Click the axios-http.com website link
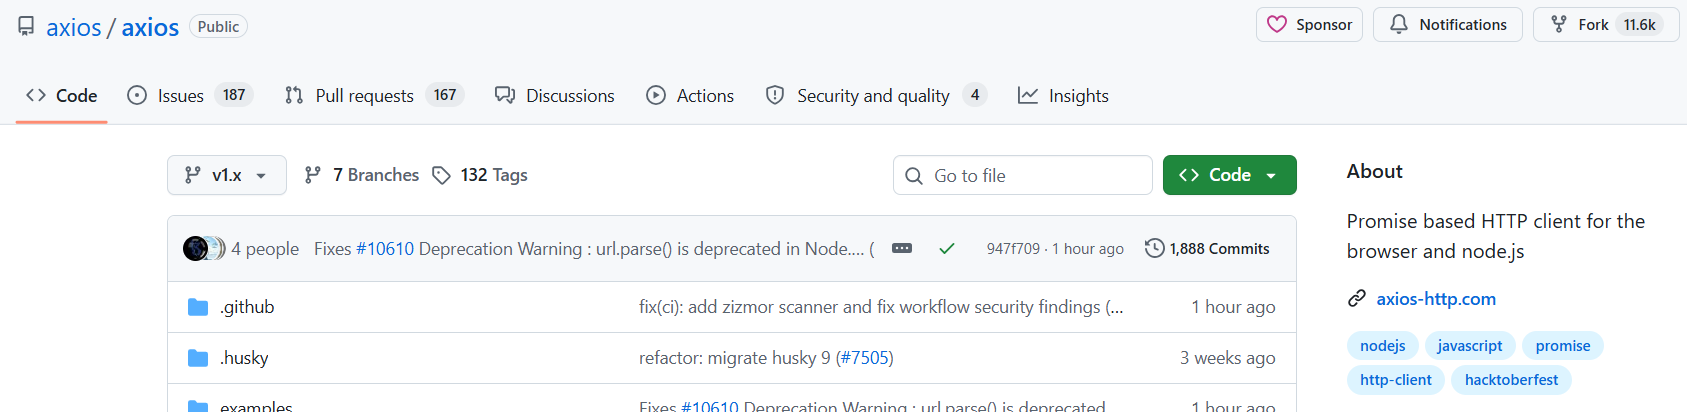The height and width of the screenshot is (412, 1687). [x=1435, y=299]
